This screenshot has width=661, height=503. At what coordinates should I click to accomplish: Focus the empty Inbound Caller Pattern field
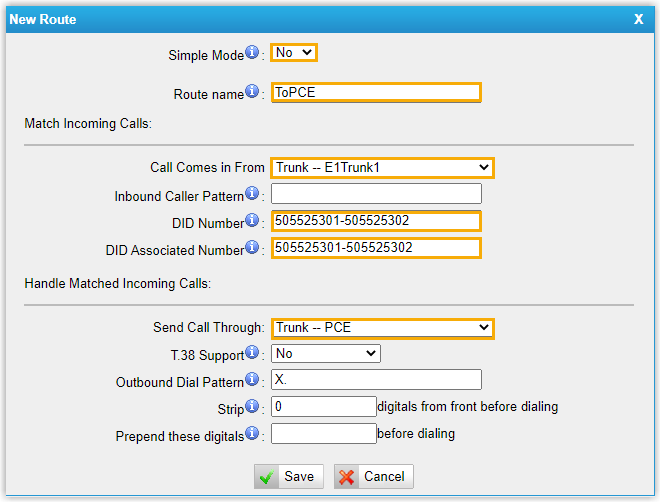click(376, 194)
